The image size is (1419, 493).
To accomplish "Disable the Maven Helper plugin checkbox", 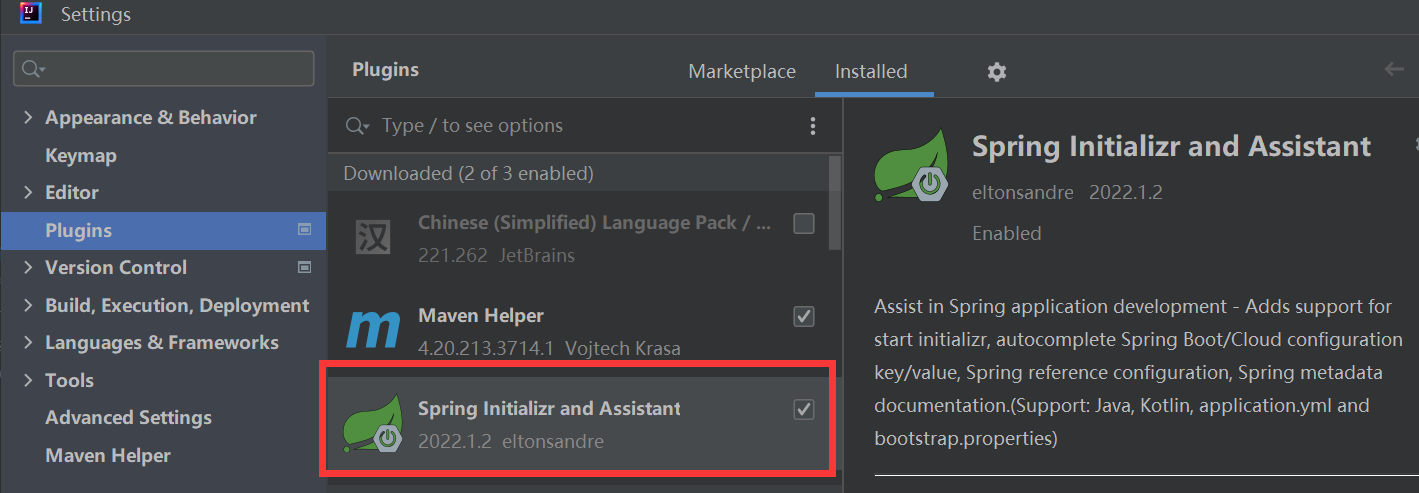I will (x=804, y=316).
